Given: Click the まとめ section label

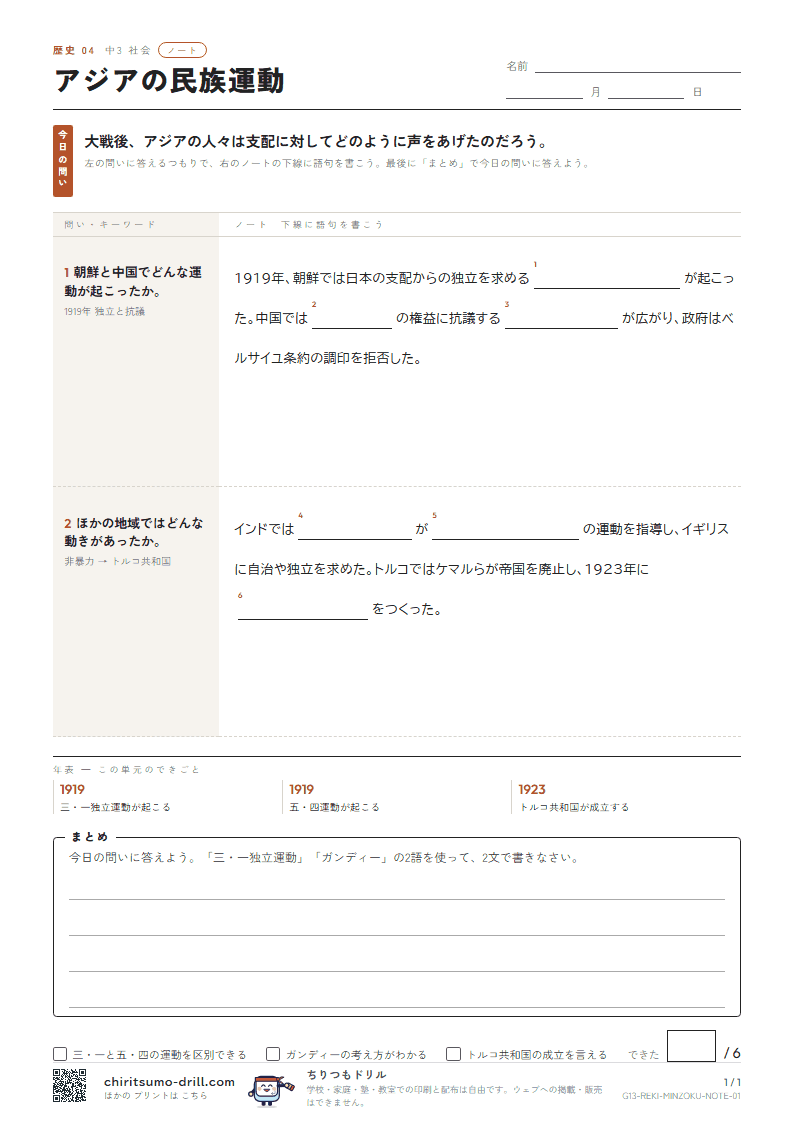Looking at the screenshot, I should (89, 837).
